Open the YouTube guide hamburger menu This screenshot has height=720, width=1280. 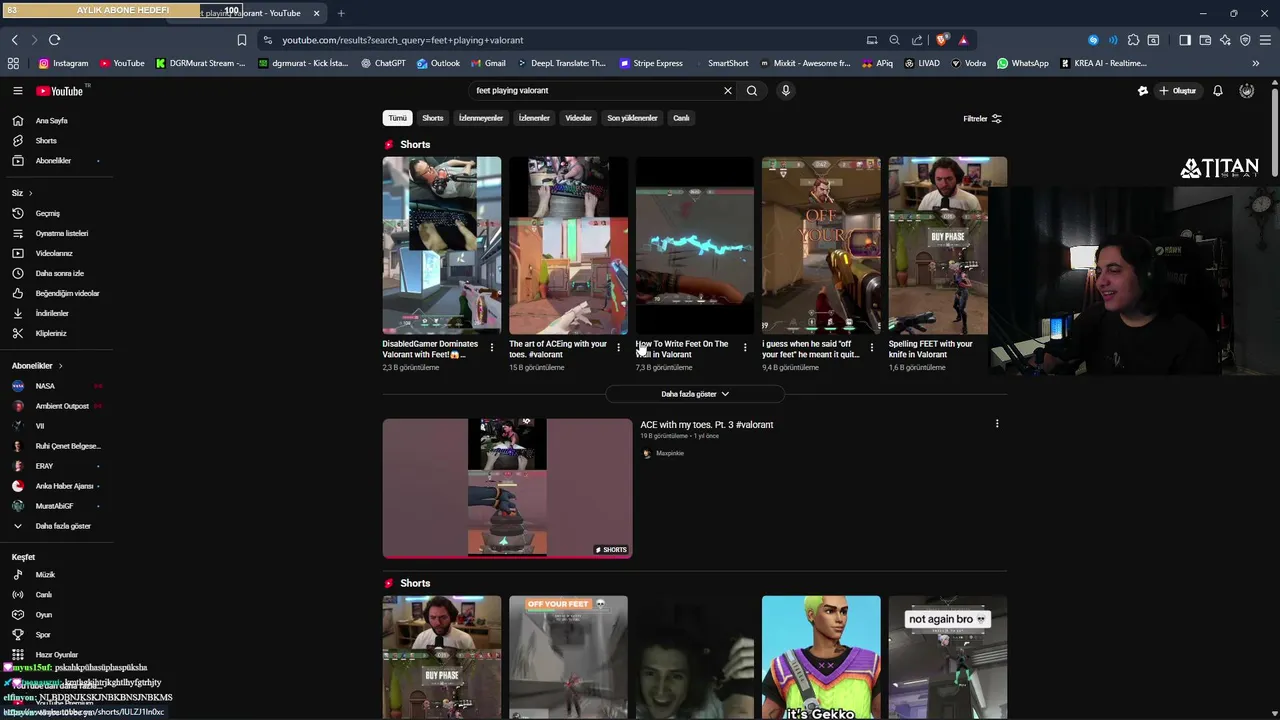pyautogui.click(x=17, y=91)
